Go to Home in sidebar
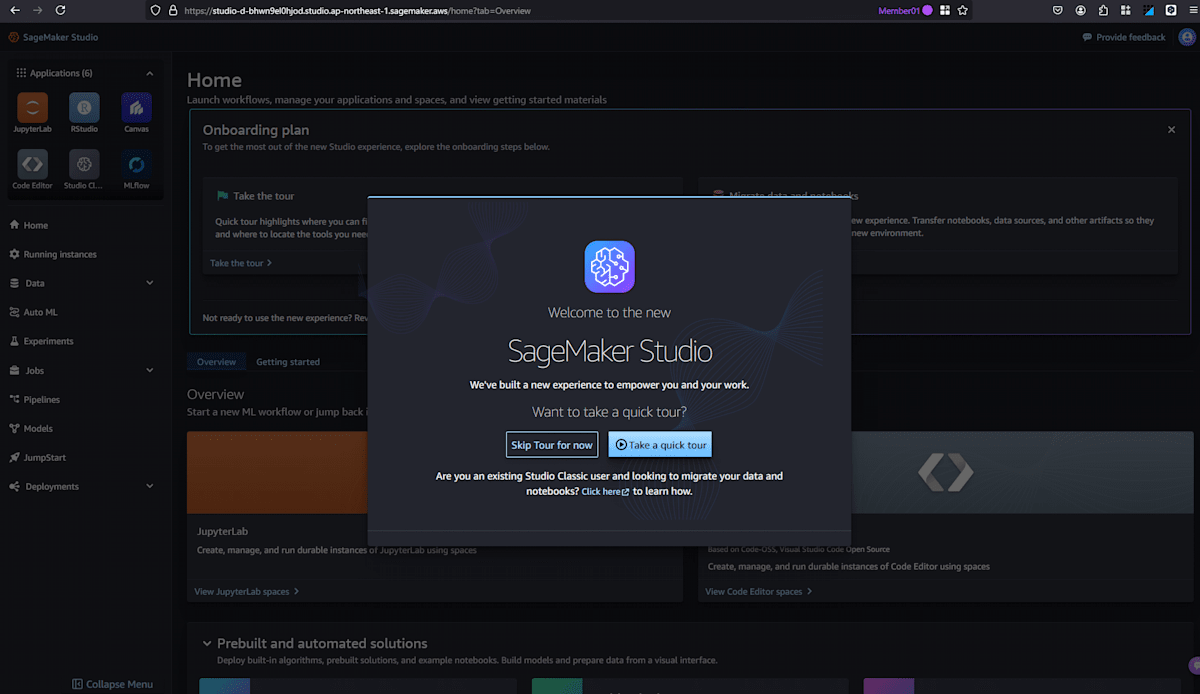Screen dimensions: 1200x694 [28, 225]
